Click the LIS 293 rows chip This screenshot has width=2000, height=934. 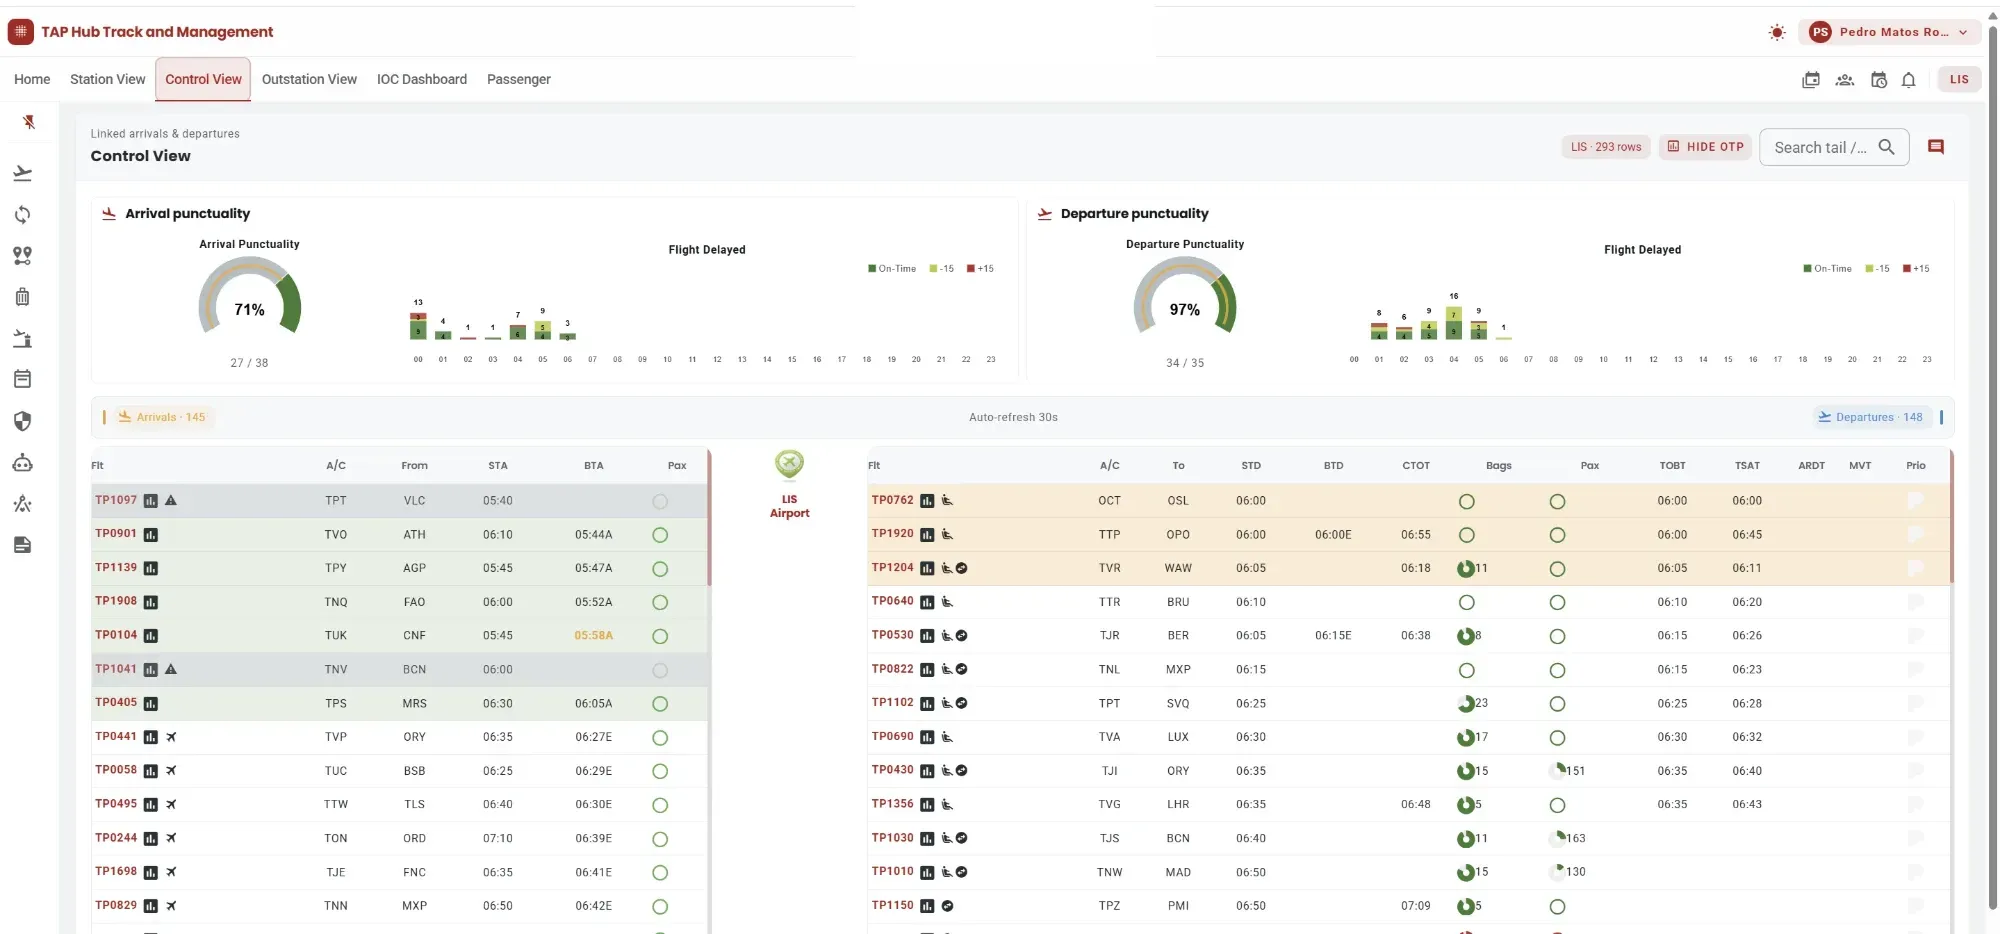tap(1606, 147)
